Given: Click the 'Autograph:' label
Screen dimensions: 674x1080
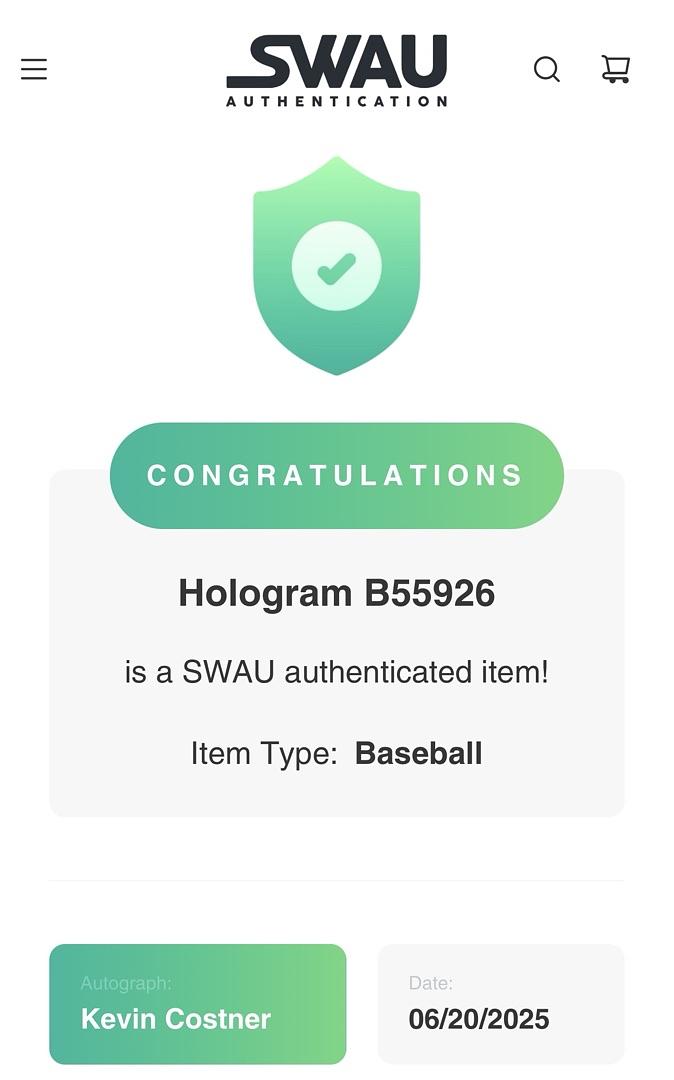Looking at the screenshot, I should pos(126,984).
